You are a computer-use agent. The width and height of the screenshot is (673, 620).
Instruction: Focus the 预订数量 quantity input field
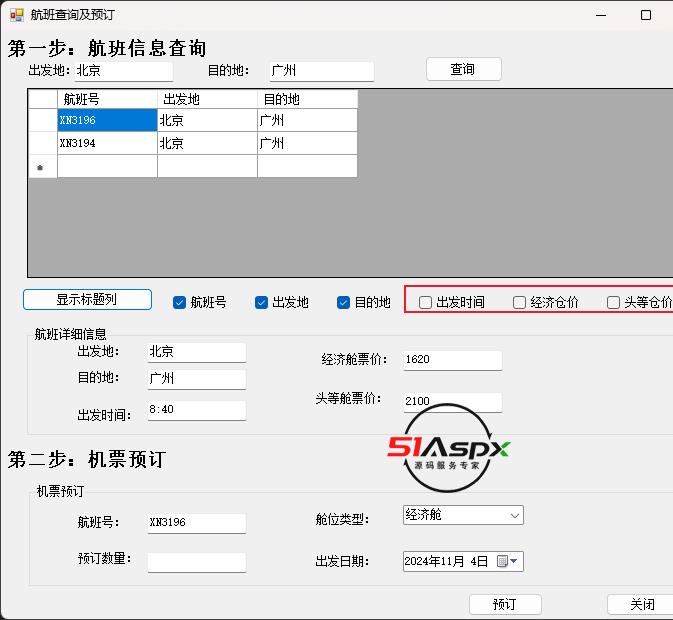point(196,562)
